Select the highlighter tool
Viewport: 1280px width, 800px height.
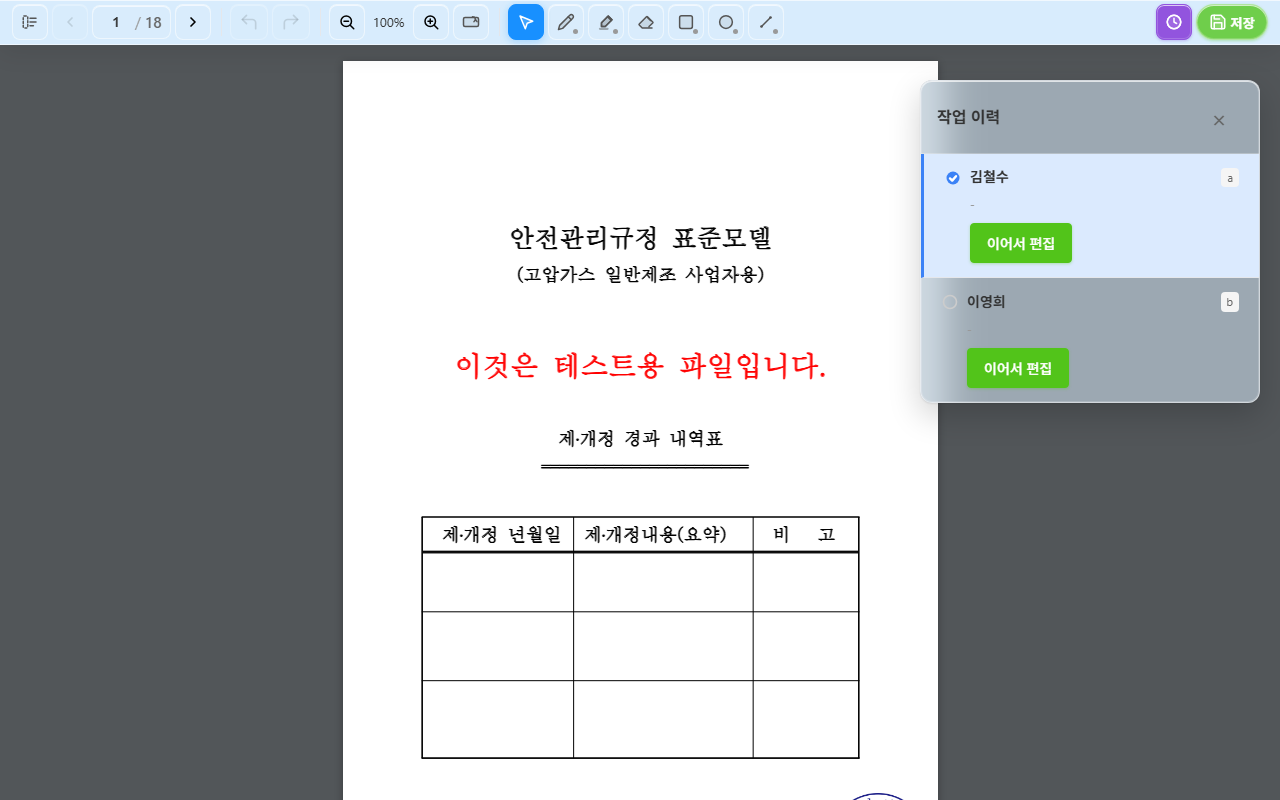(606, 22)
